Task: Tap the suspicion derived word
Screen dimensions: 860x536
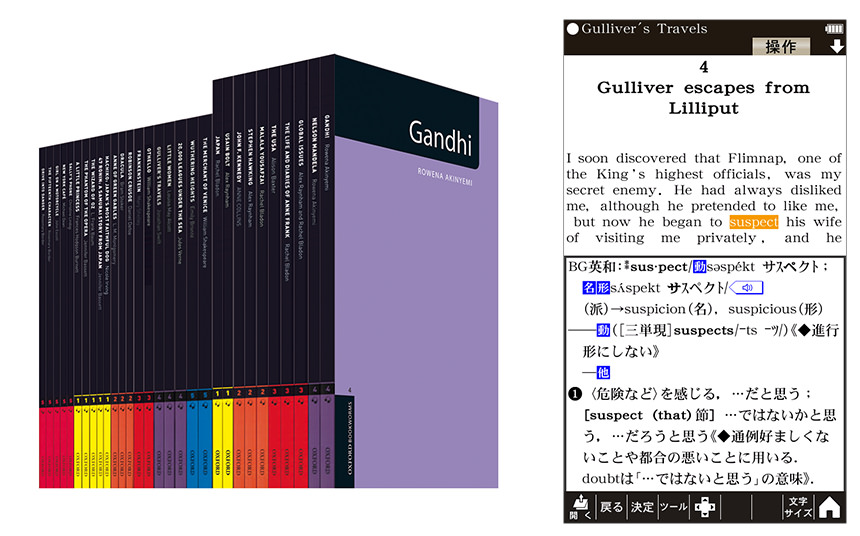Action: coord(655,309)
